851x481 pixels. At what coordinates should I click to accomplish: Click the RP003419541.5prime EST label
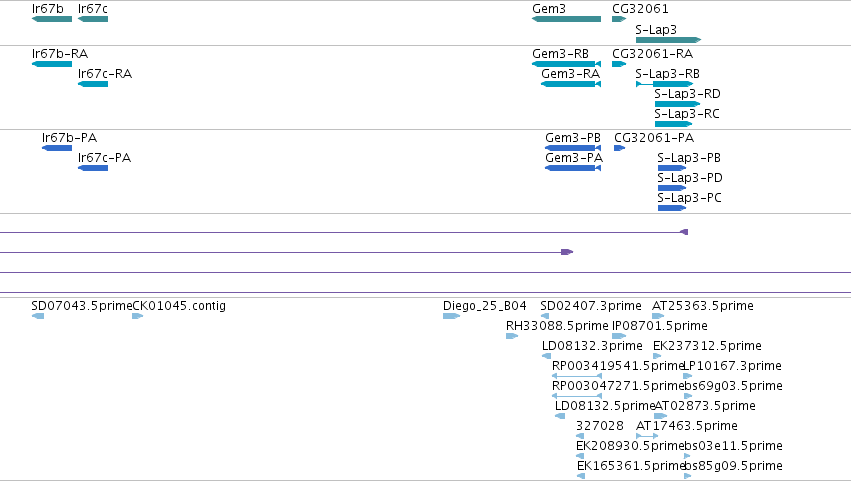pos(618,366)
